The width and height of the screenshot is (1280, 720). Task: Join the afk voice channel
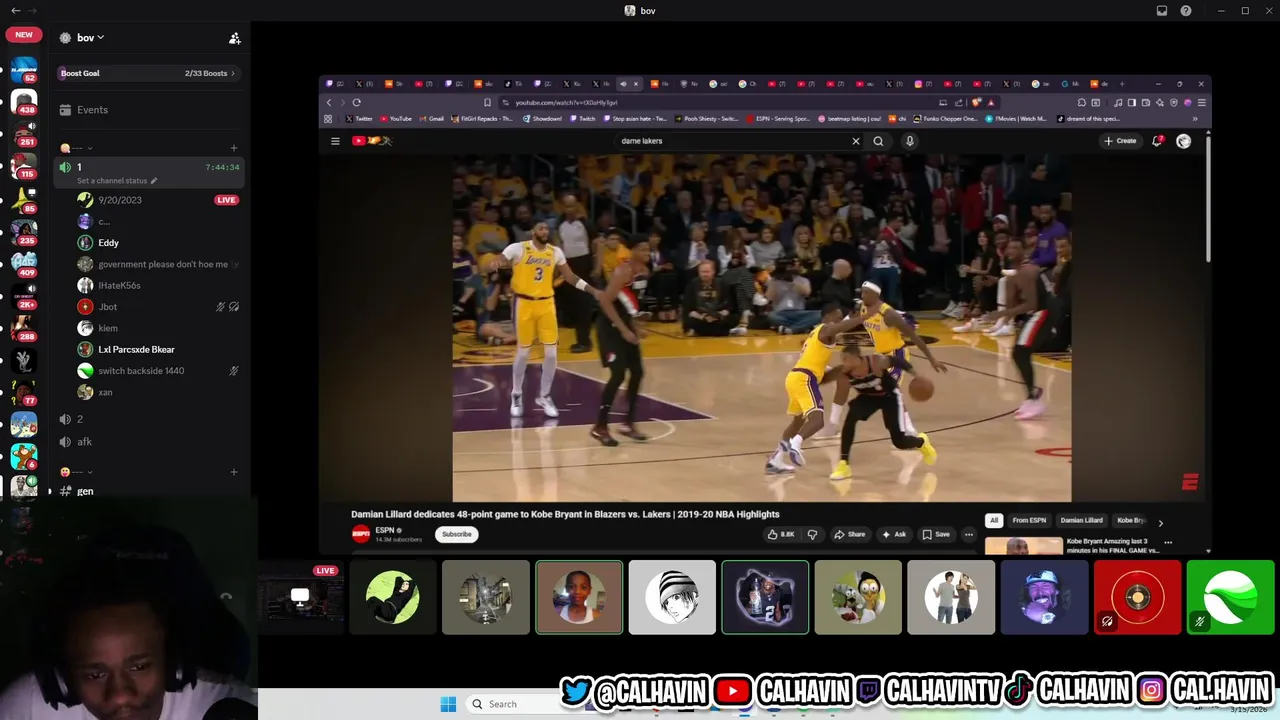coord(150,441)
